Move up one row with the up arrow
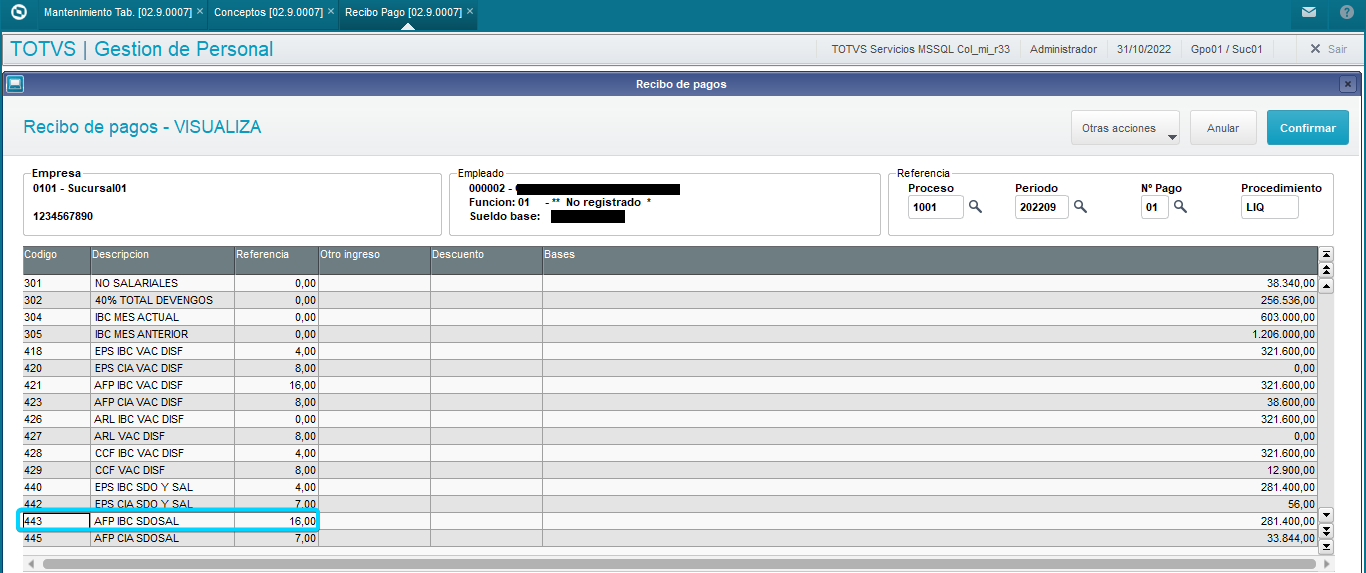This screenshot has width=1366, height=573. tap(1327, 286)
